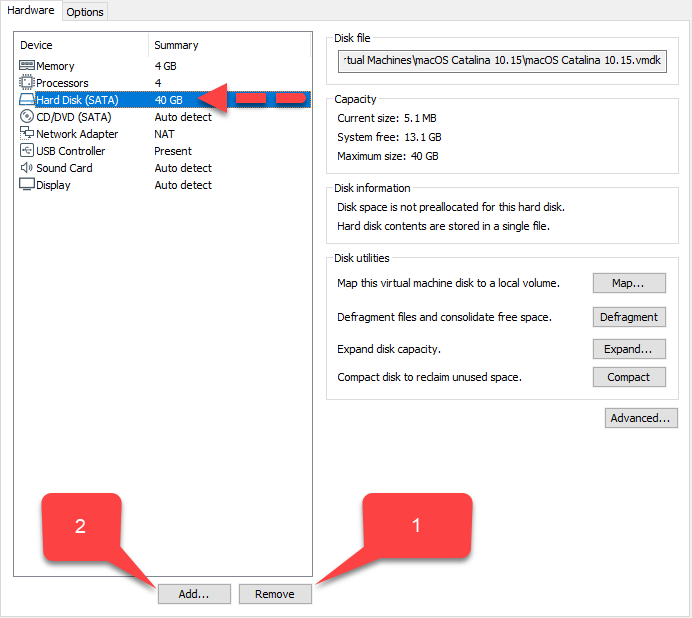692x618 pixels.
Task: Click the Compact disk button
Action: (629, 377)
